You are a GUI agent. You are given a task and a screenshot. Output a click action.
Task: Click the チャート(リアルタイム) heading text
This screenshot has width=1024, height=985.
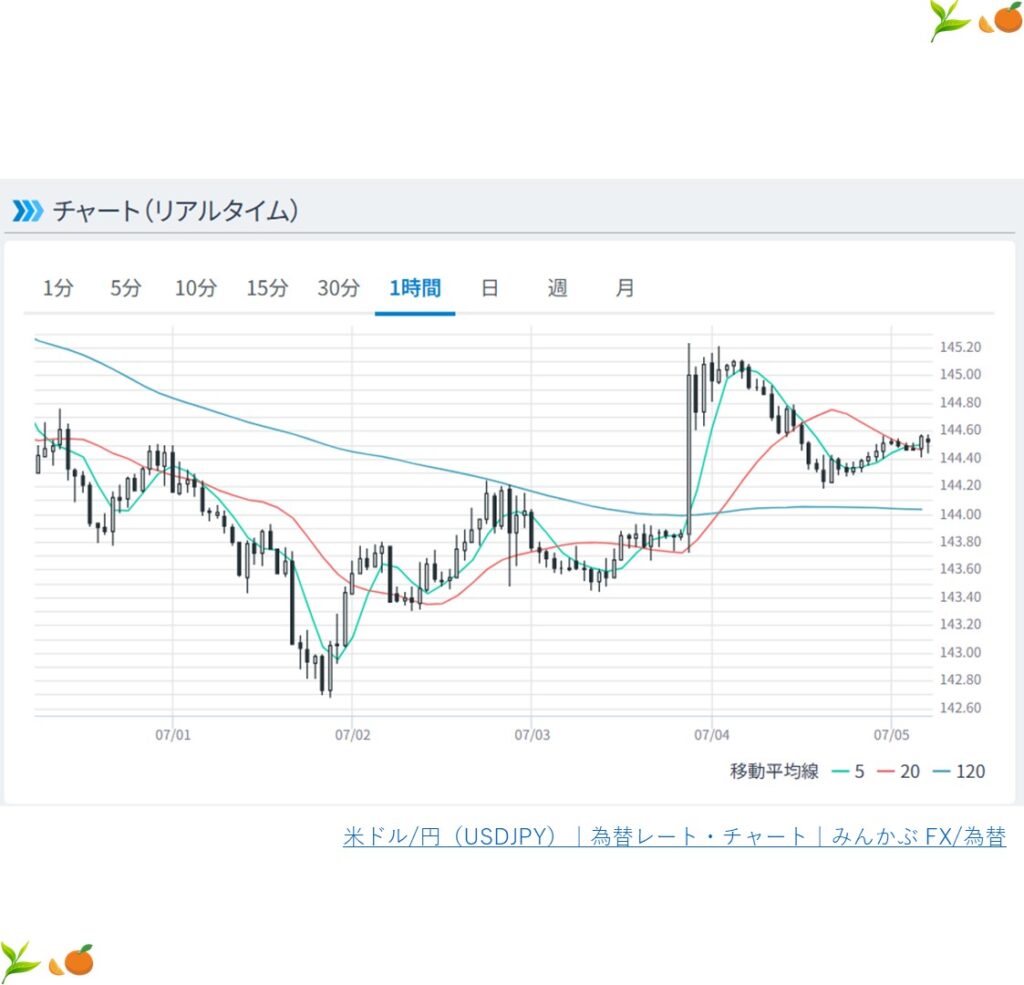[x=175, y=211]
